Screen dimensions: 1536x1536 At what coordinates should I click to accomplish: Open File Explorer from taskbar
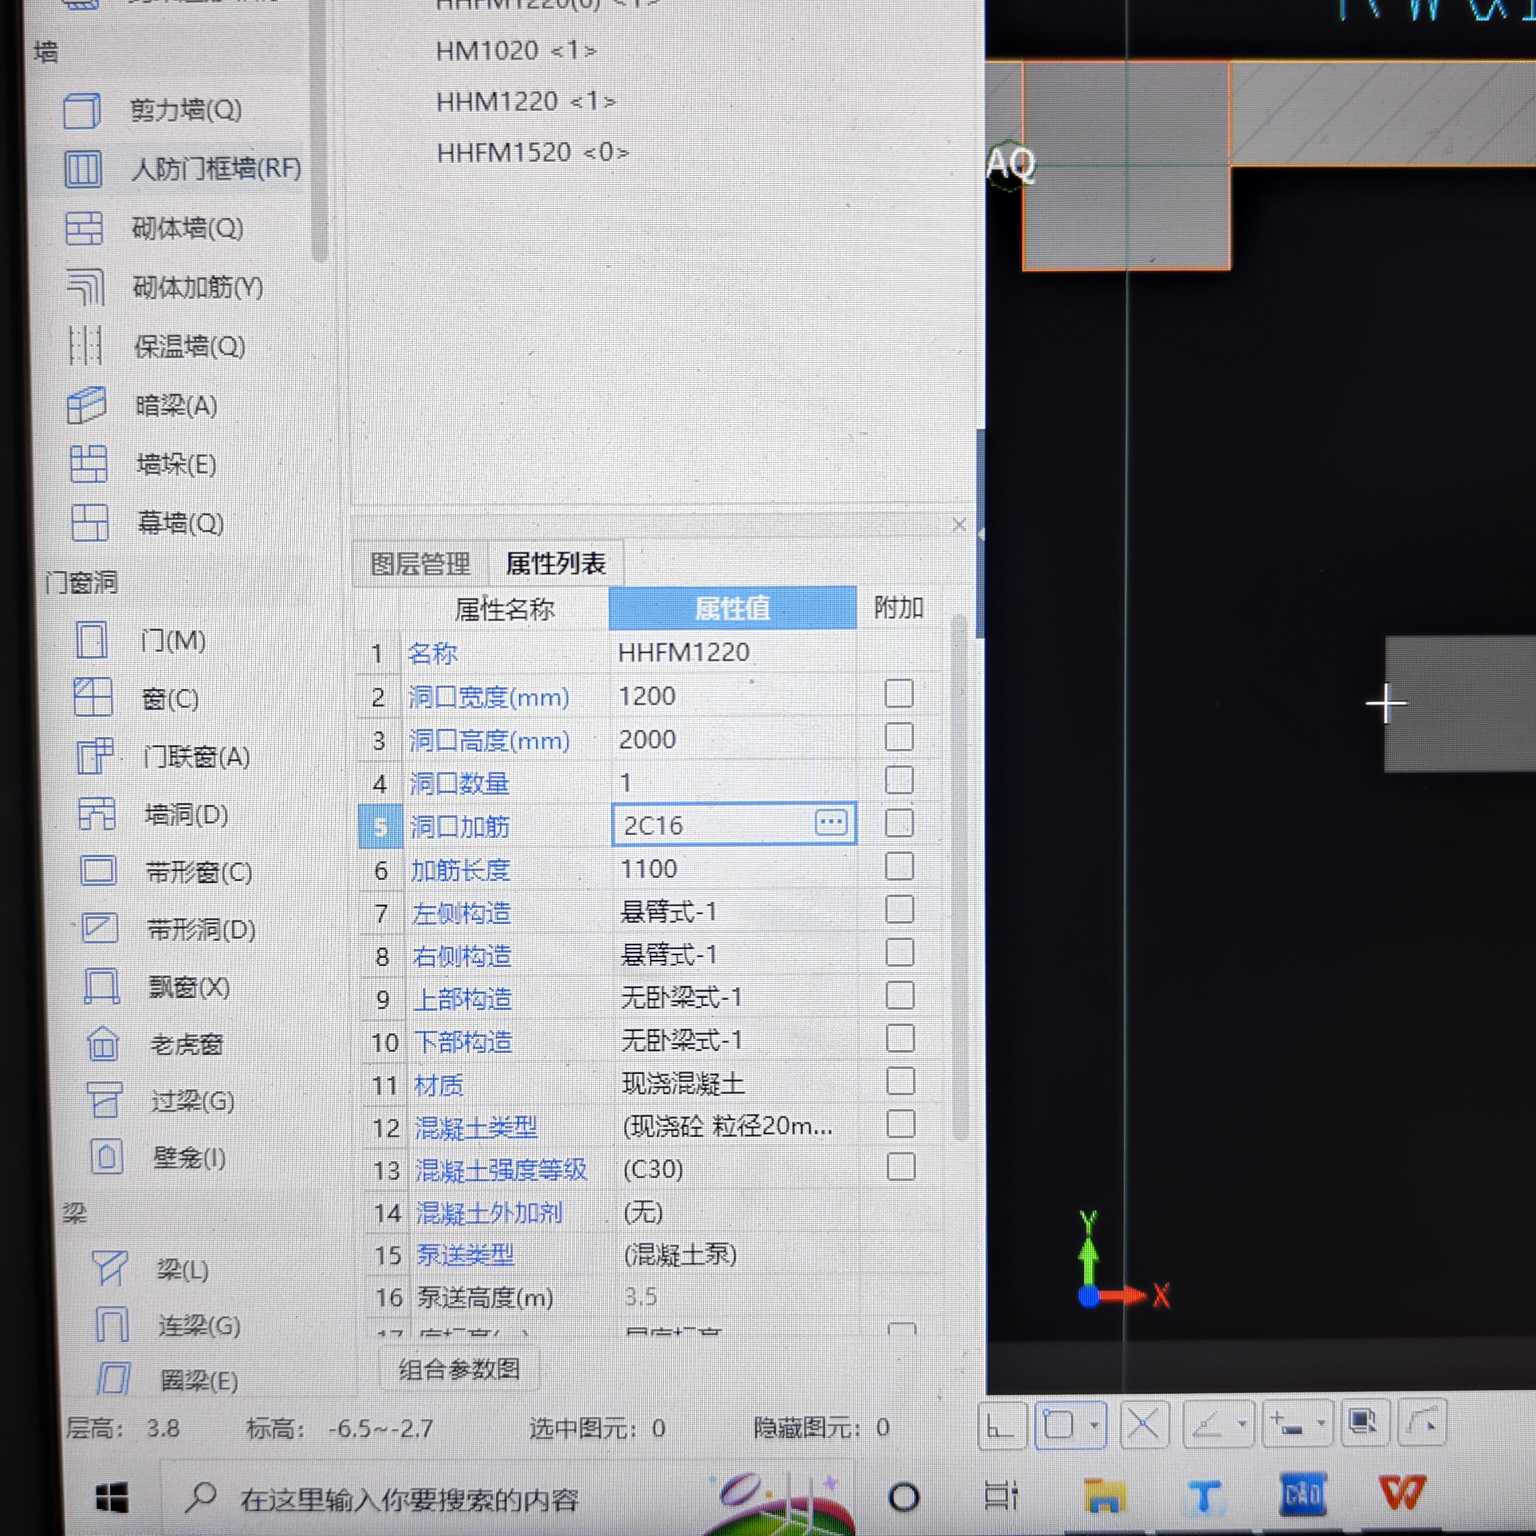click(x=1104, y=1496)
